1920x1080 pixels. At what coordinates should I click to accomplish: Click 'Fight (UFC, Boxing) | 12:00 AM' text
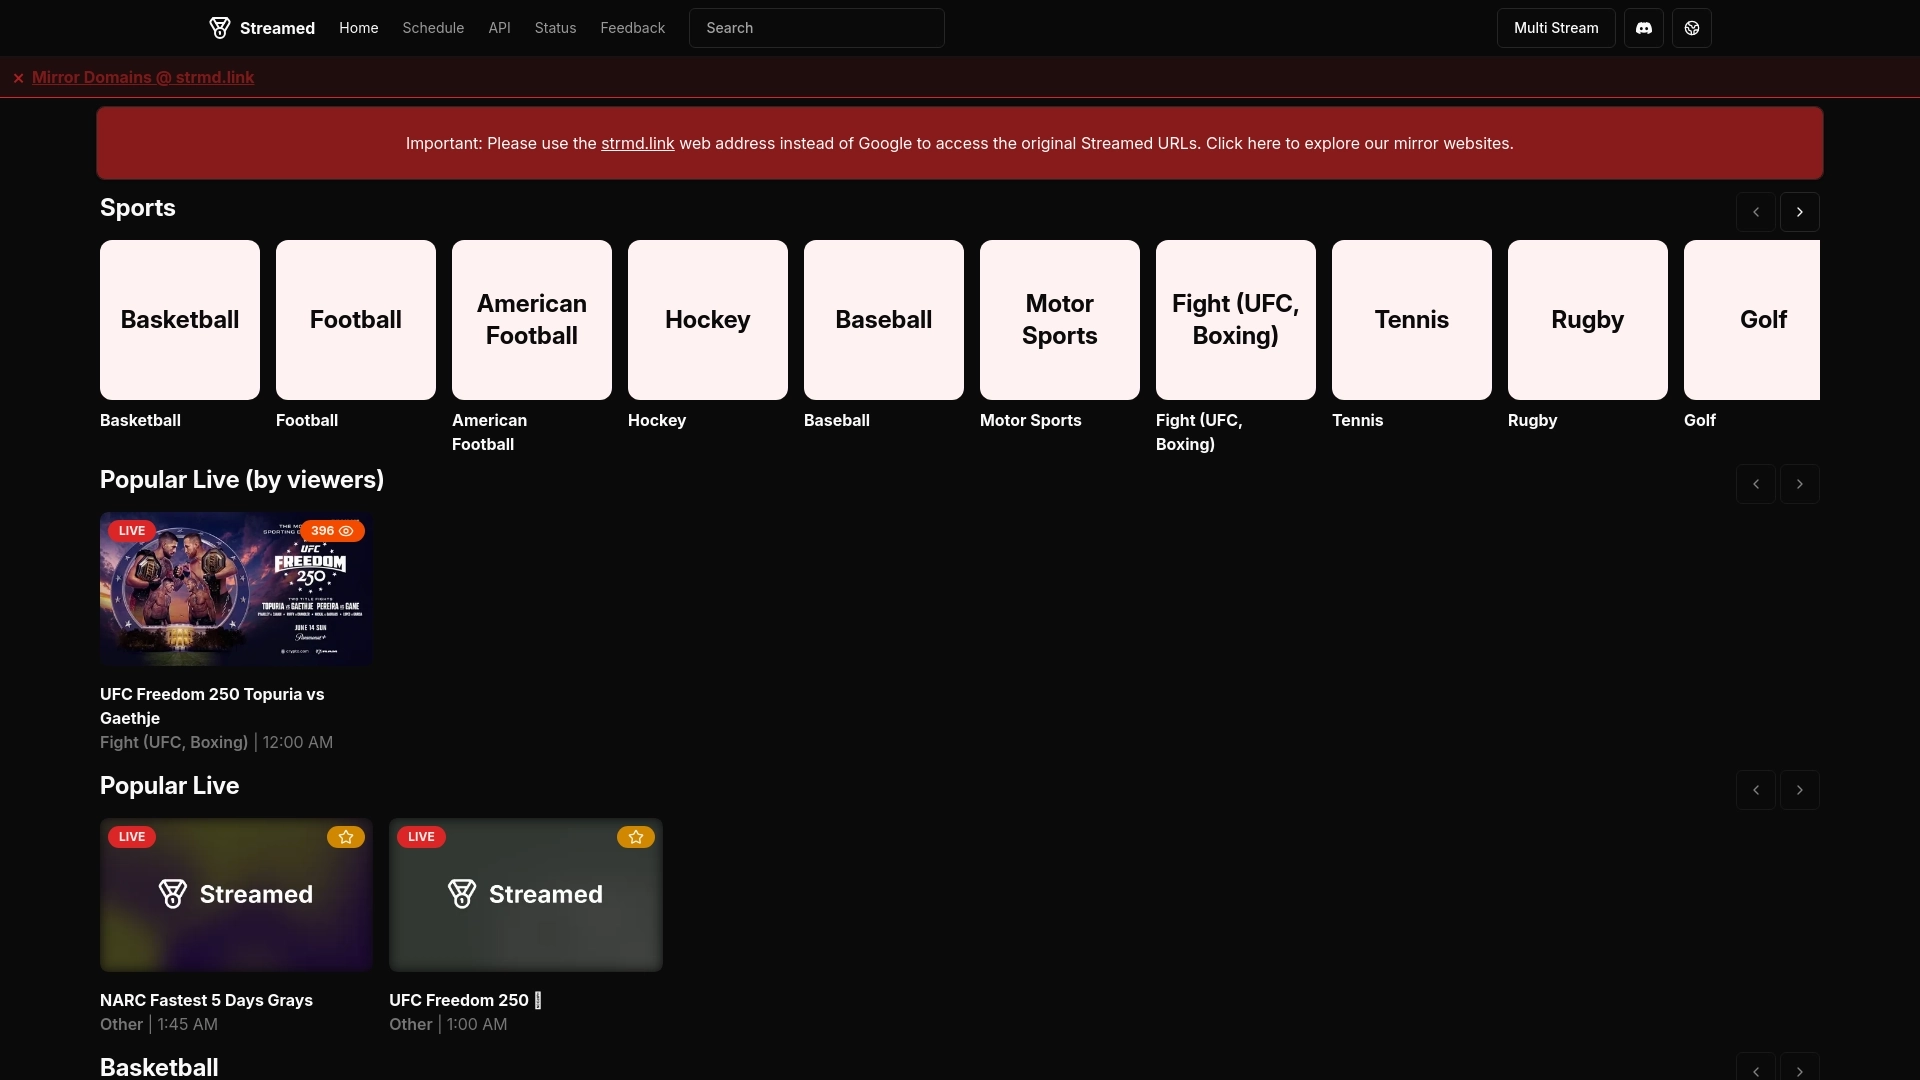pyautogui.click(x=216, y=742)
